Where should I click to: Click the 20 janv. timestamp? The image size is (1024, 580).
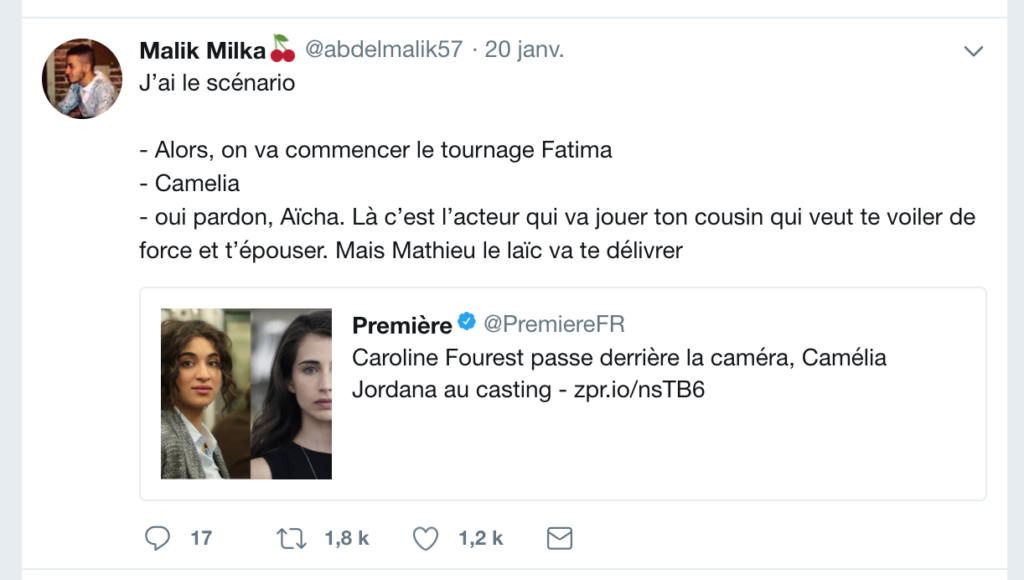[x=524, y=50]
